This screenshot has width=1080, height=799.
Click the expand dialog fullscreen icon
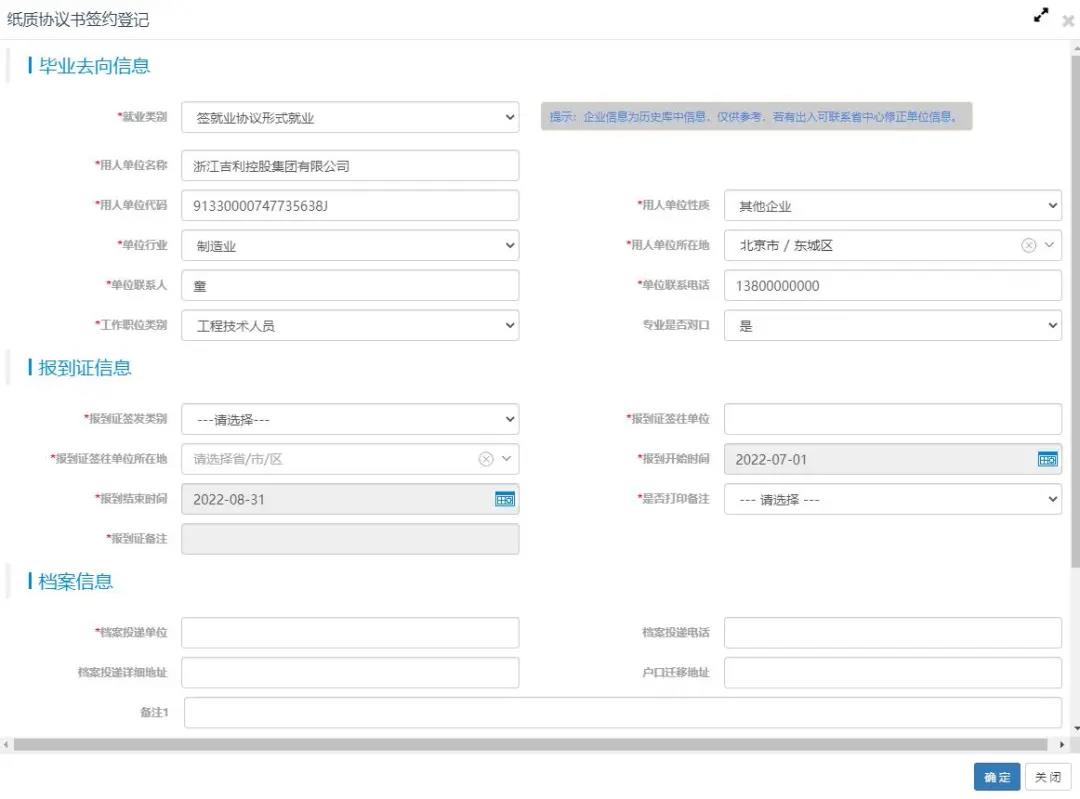click(x=1041, y=15)
